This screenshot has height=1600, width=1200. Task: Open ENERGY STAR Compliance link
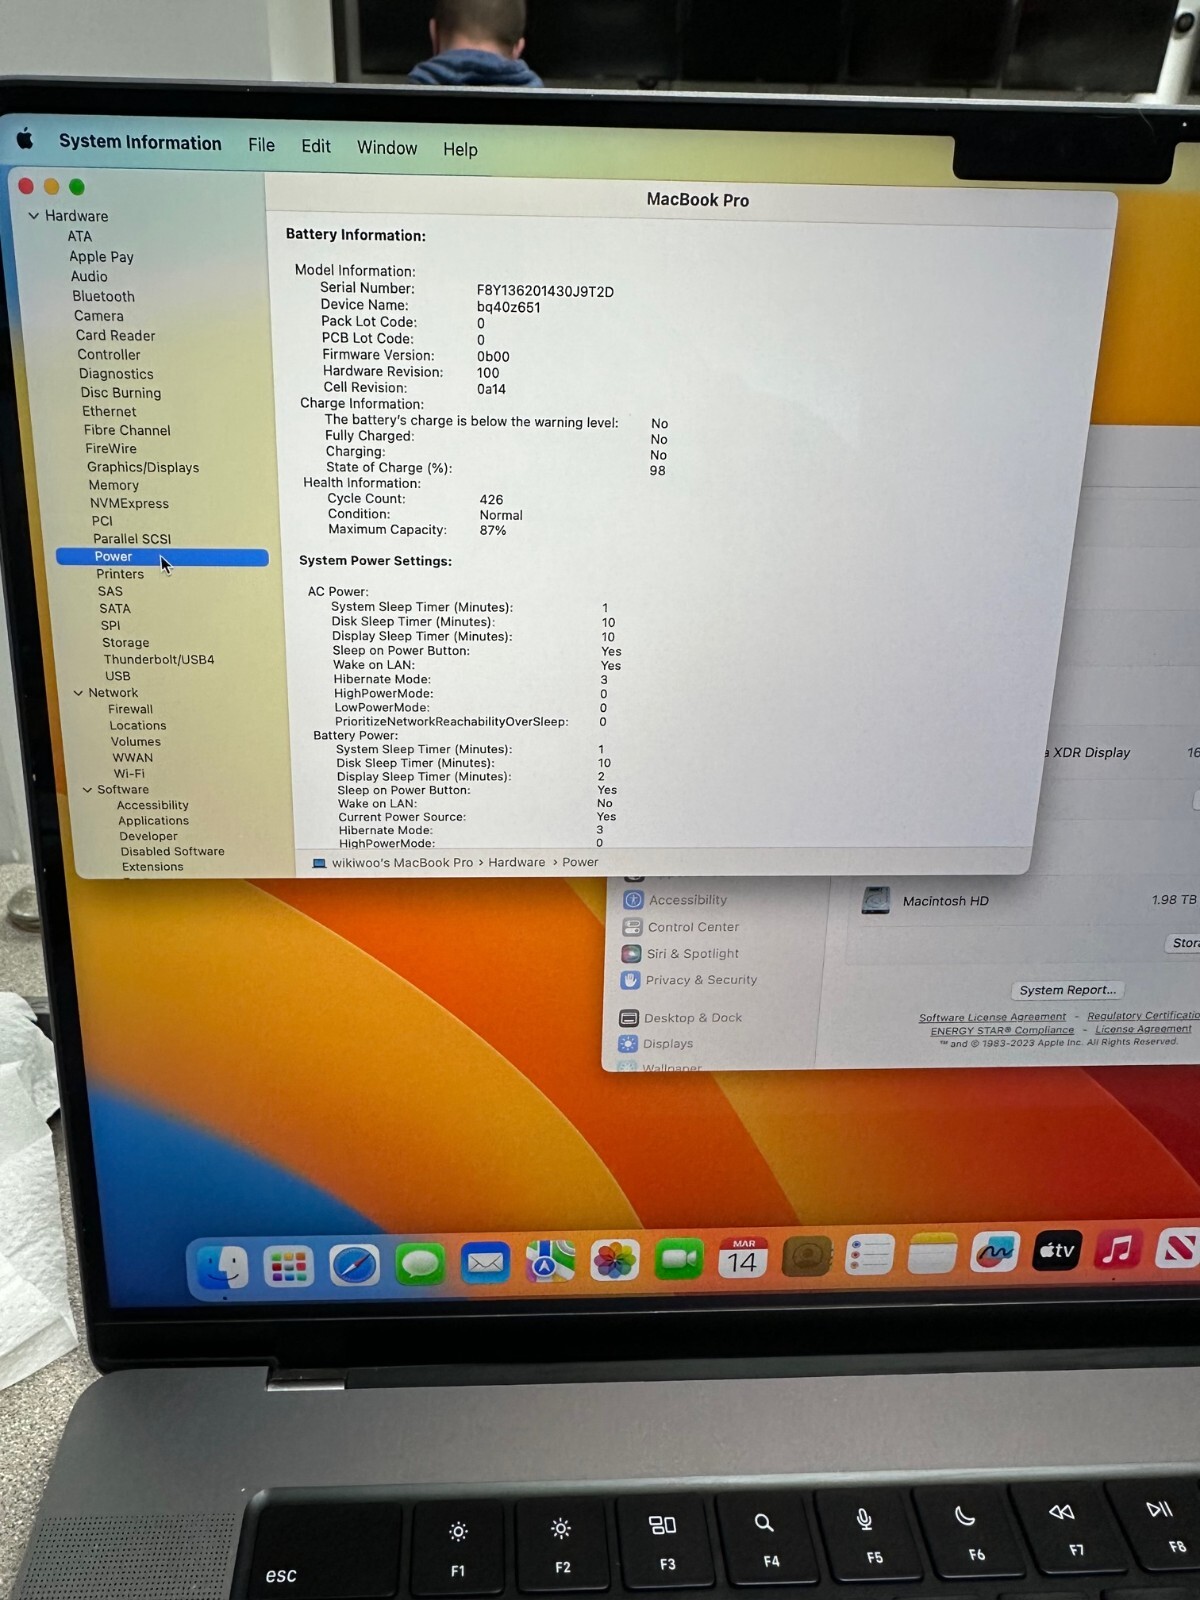[x=1002, y=1030]
